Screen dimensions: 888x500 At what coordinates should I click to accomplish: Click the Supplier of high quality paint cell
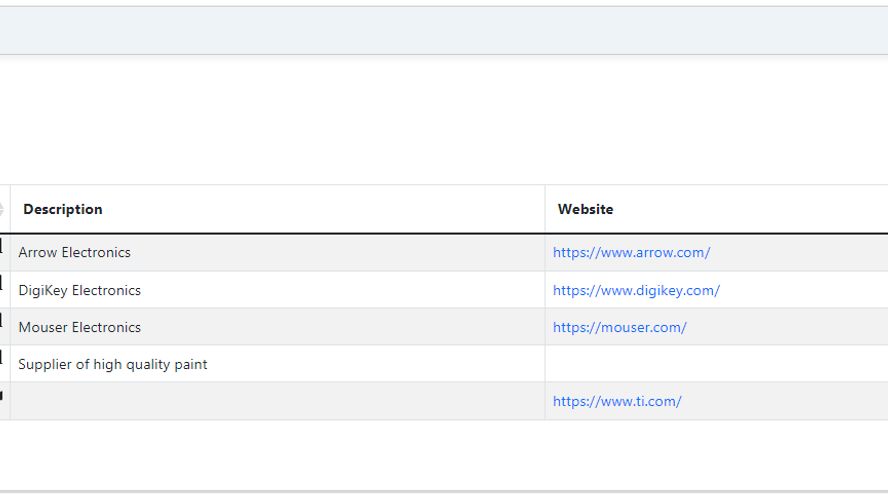[278, 364]
